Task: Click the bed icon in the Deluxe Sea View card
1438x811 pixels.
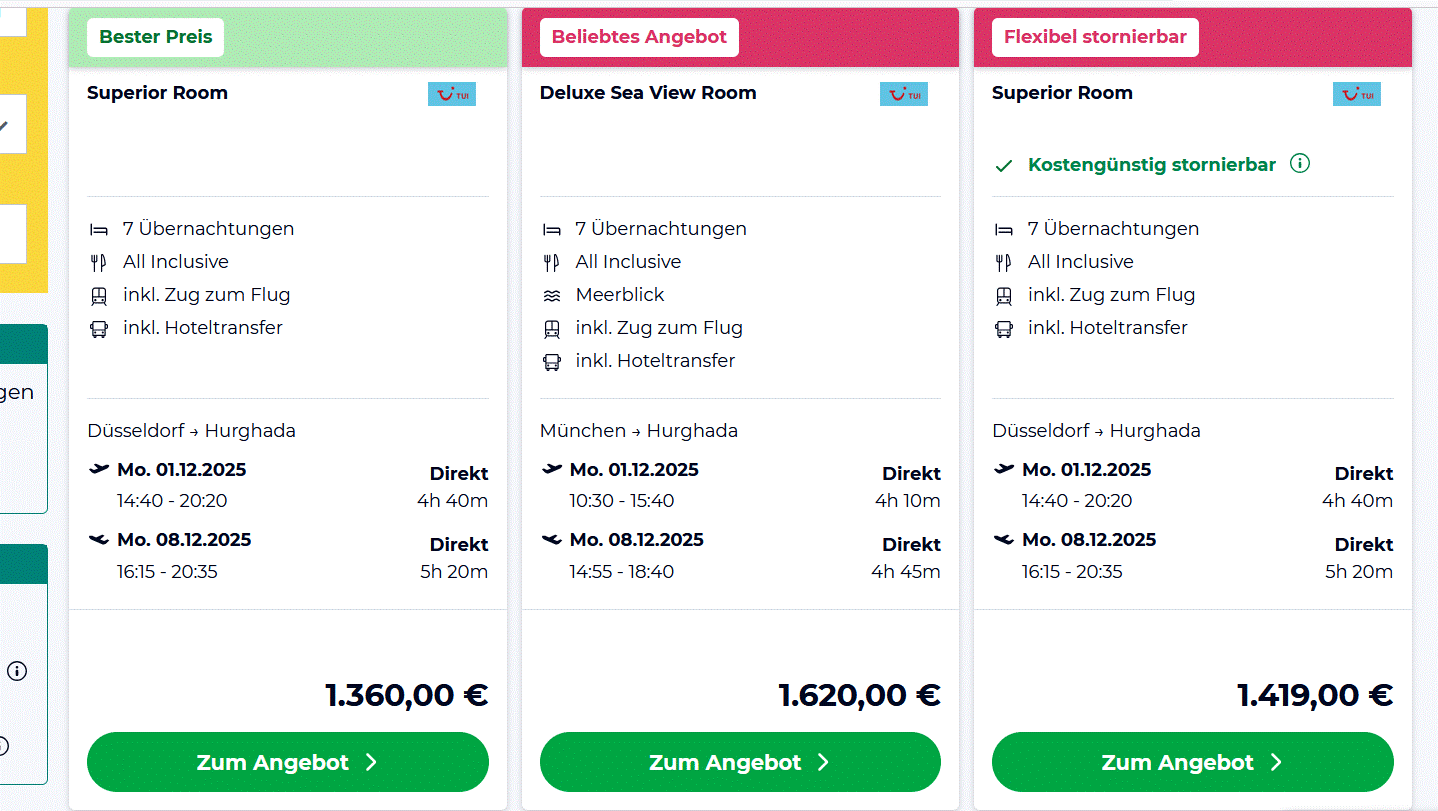Action: point(551,229)
